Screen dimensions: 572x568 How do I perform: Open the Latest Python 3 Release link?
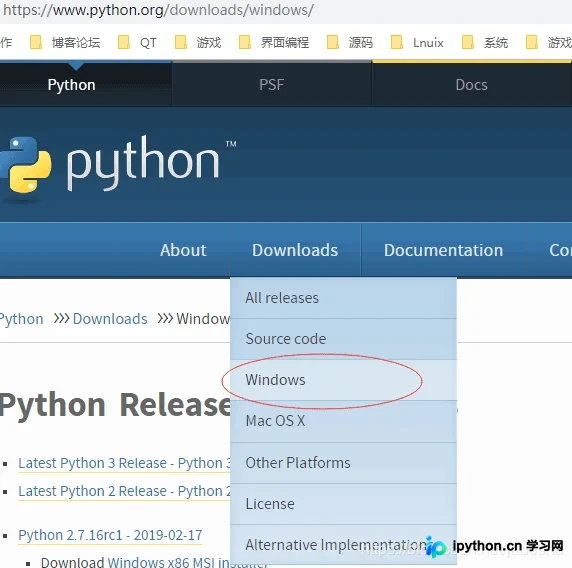[x=124, y=463]
